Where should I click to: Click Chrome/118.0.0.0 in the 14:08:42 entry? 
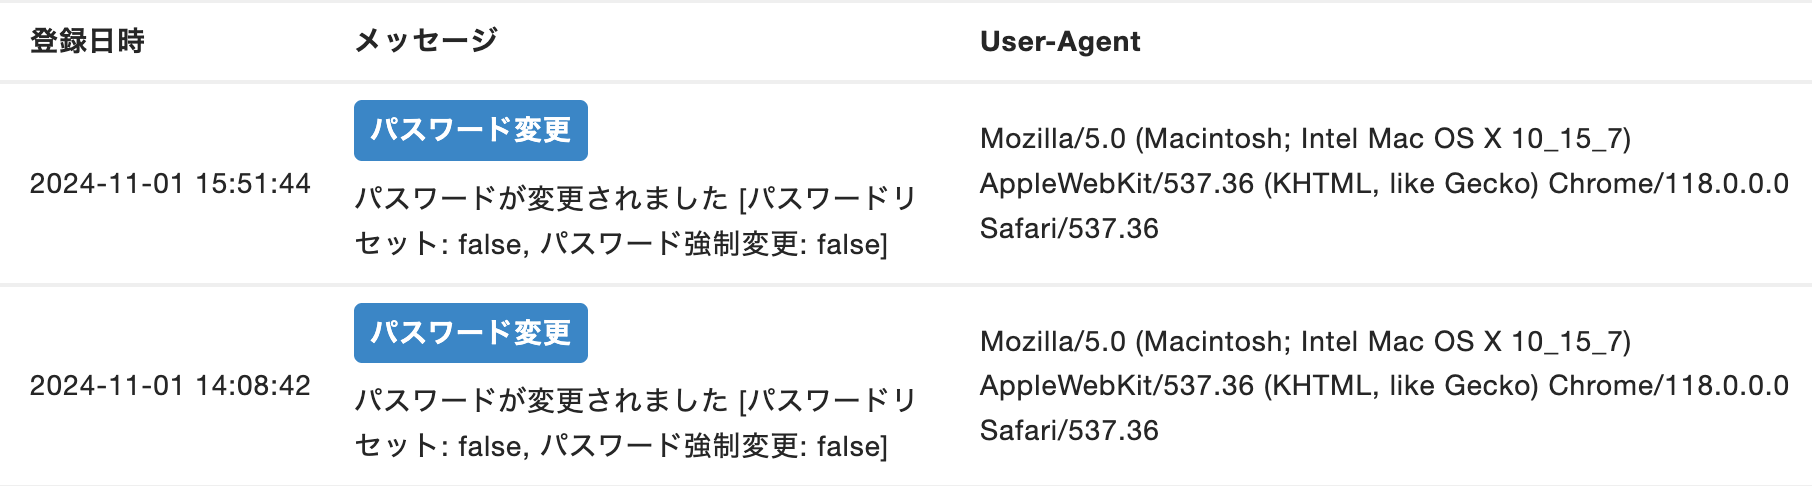point(1668,386)
